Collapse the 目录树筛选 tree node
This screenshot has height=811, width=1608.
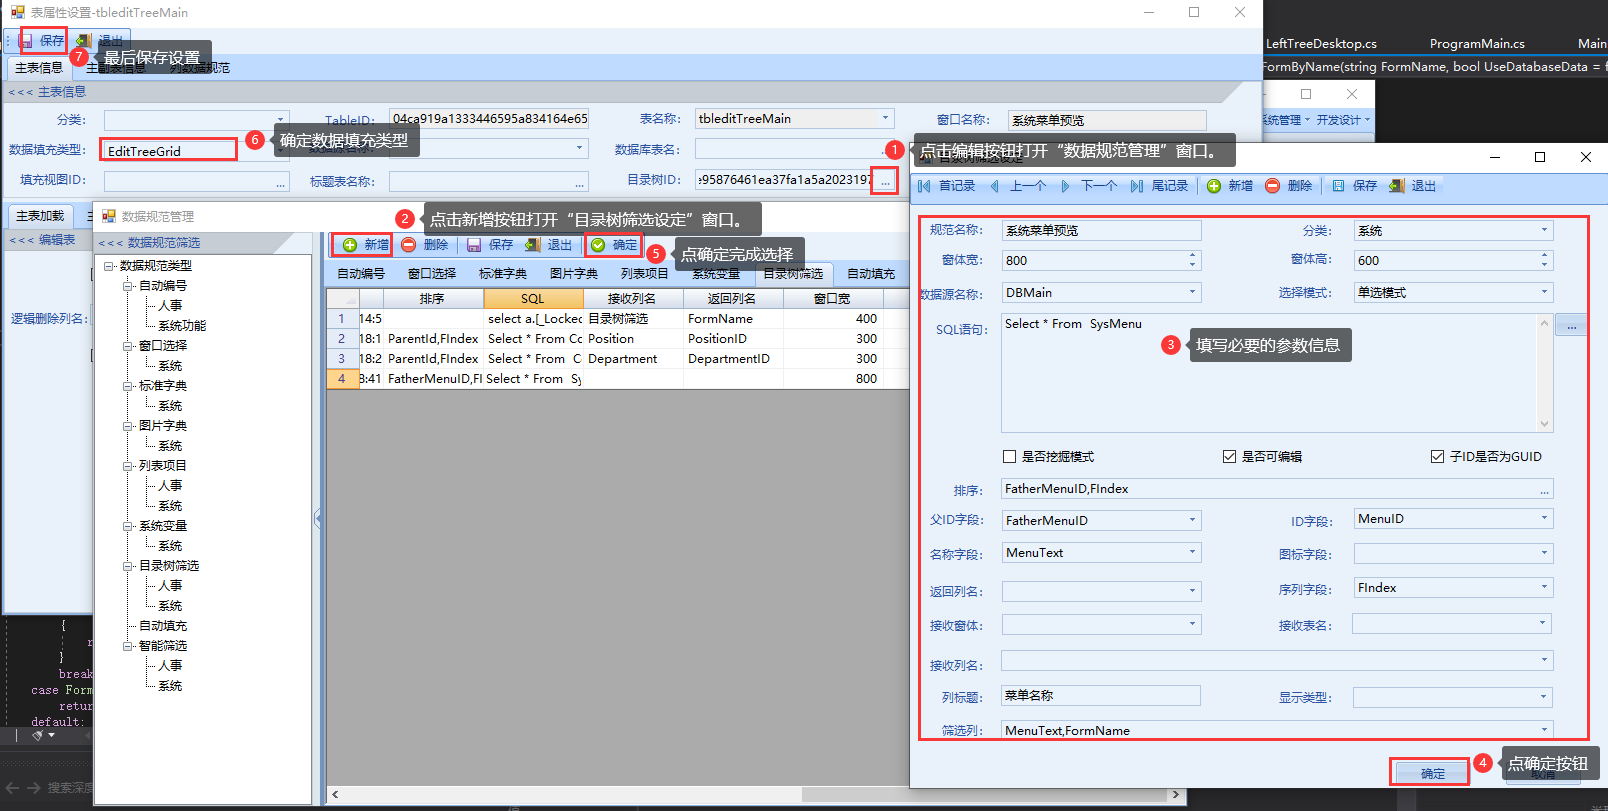[128, 566]
